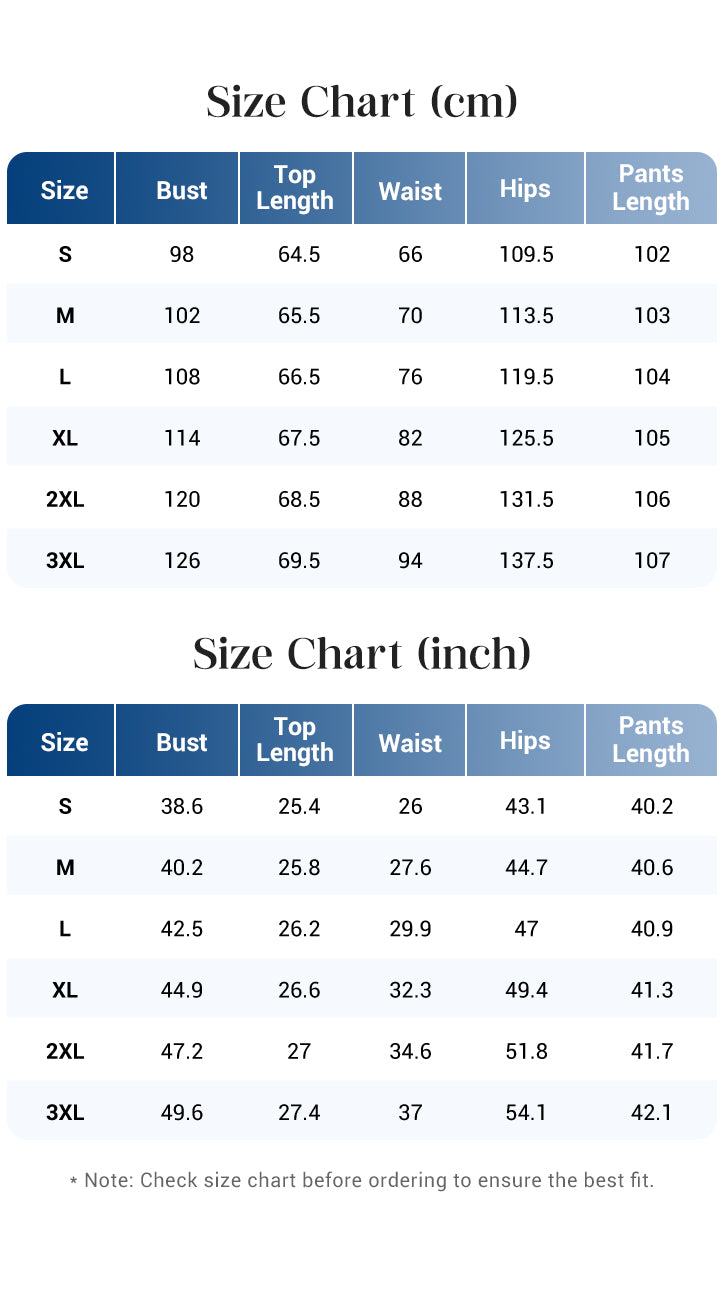Select the Waist header in inch chart
The image size is (724, 1305).
pyautogui.click(x=410, y=743)
